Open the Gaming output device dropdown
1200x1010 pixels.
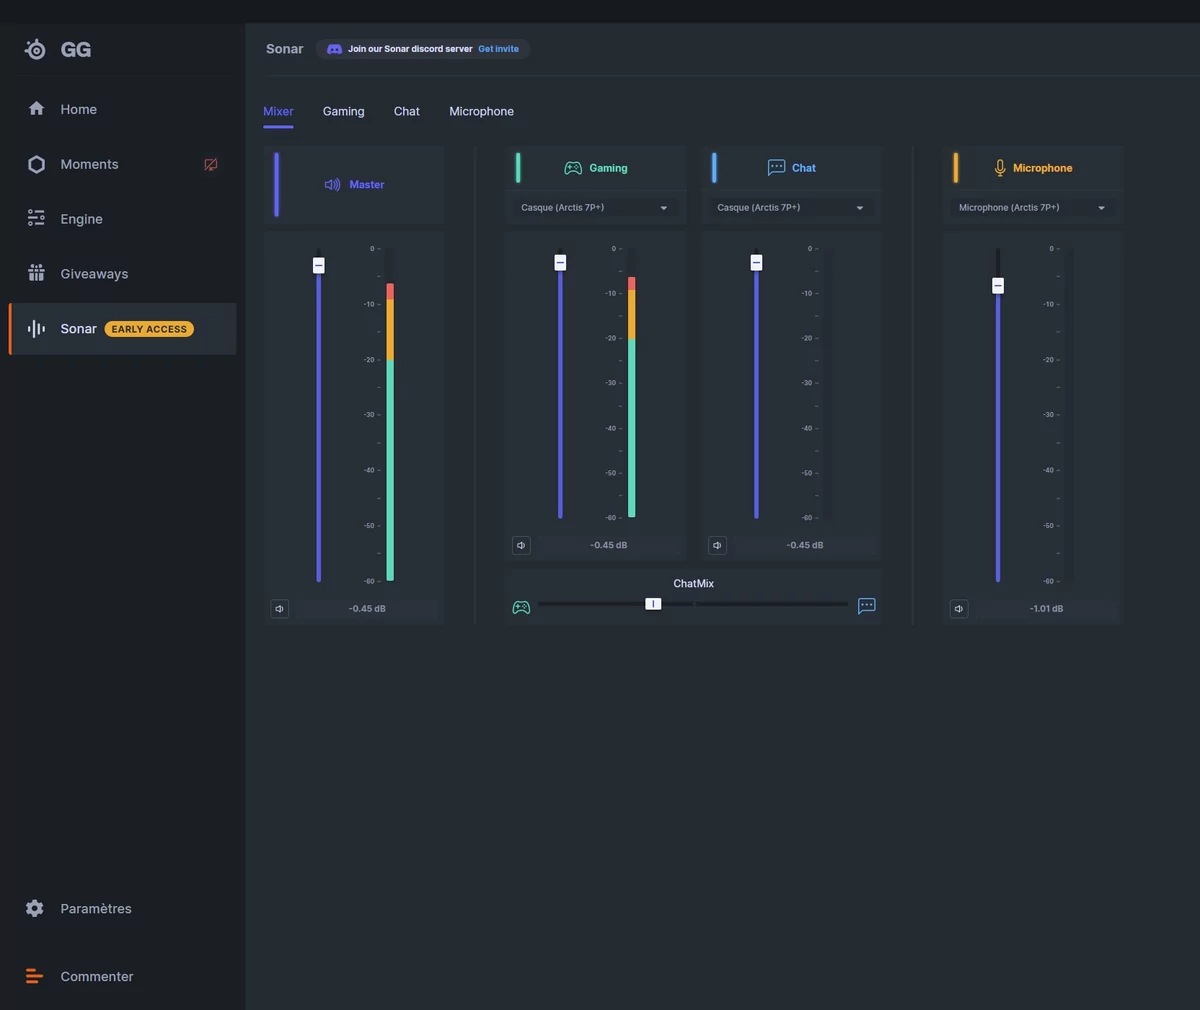[595, 208]
